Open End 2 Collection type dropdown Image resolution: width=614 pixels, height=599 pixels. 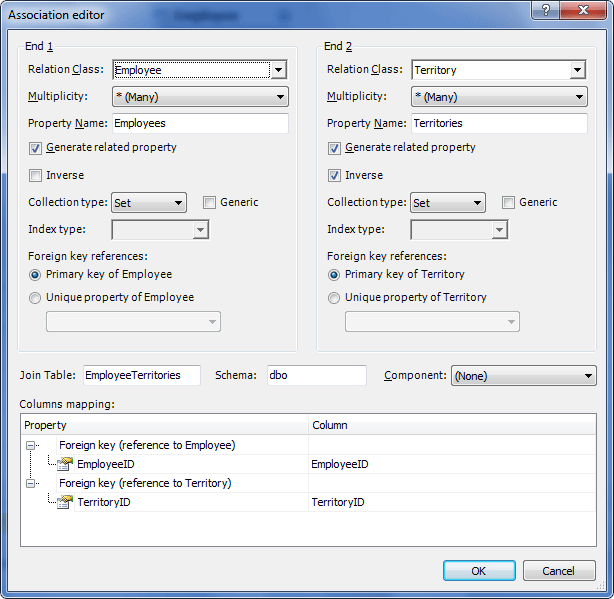pyautogui.click(x=448, y=203)
